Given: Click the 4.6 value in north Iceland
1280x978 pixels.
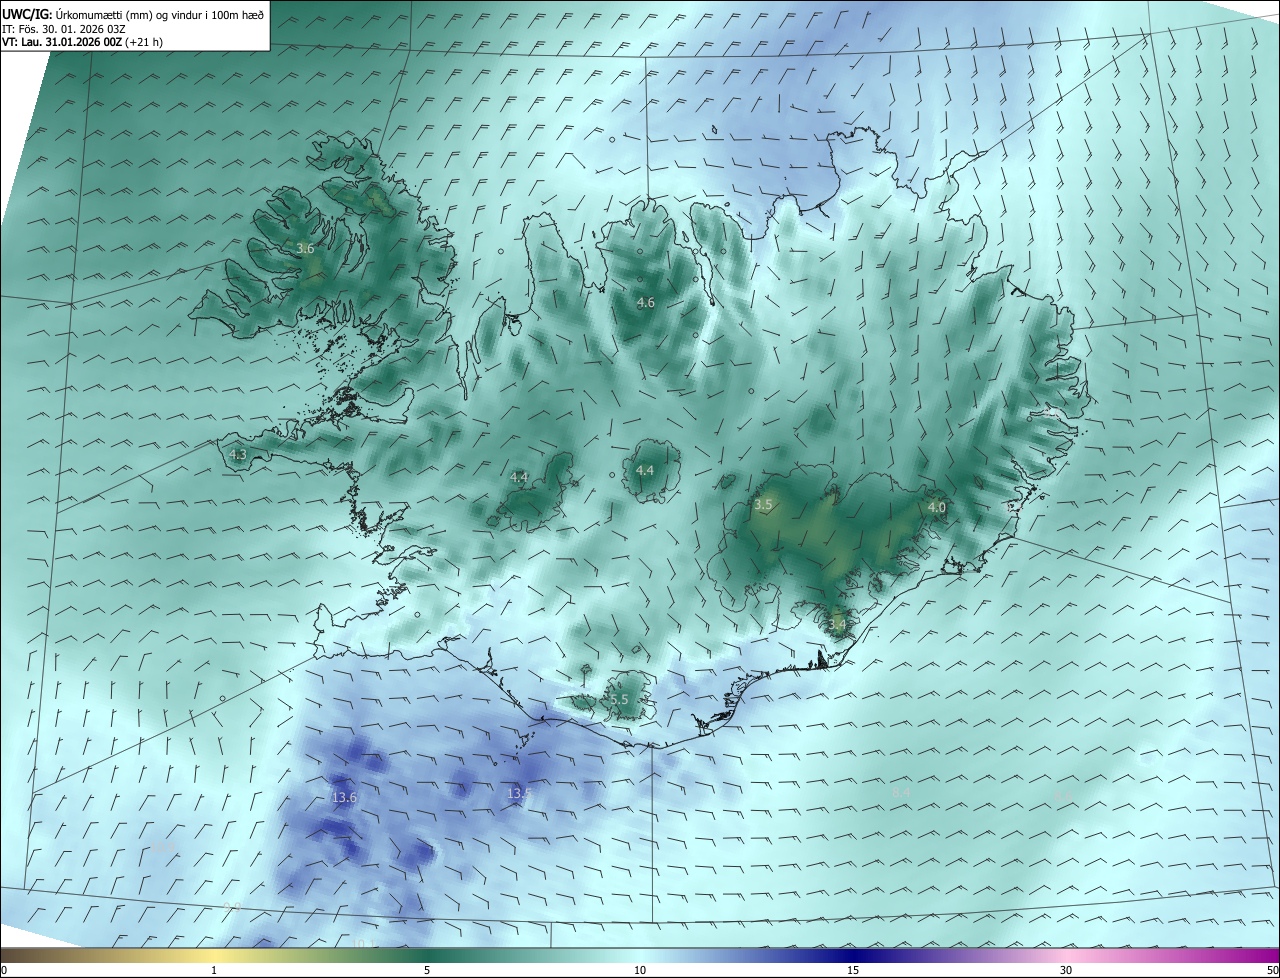Looking at the screenshot, I should pyautogui.click(x=646, y=302).
